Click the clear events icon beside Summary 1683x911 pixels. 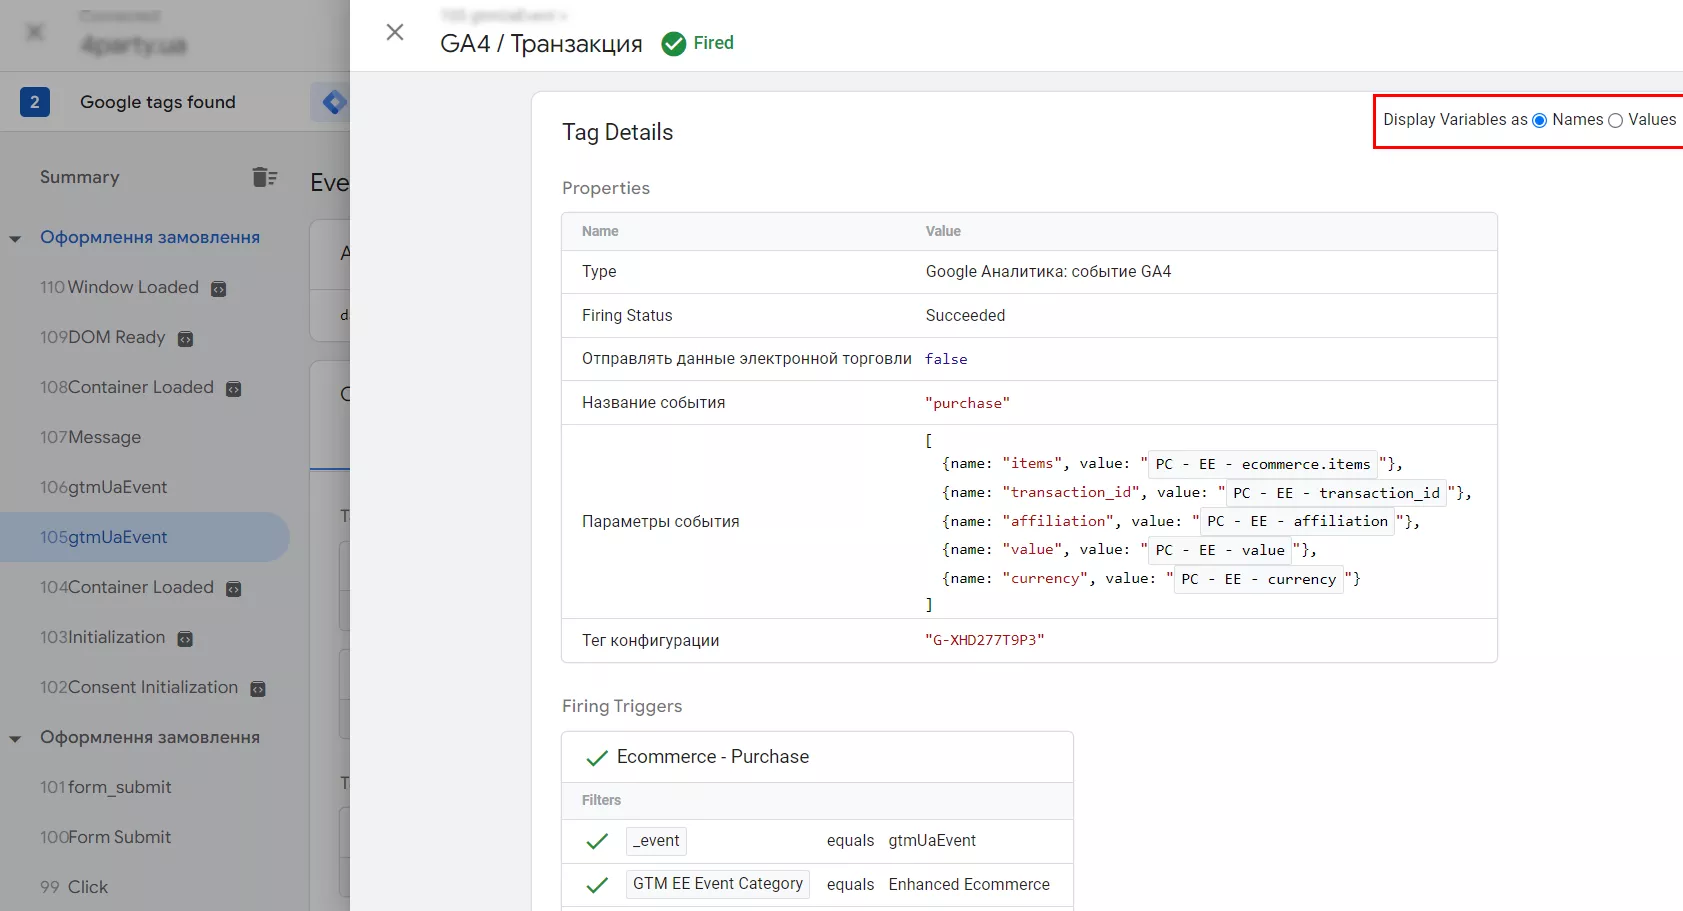pyautogui.click(x=264, y=177)
